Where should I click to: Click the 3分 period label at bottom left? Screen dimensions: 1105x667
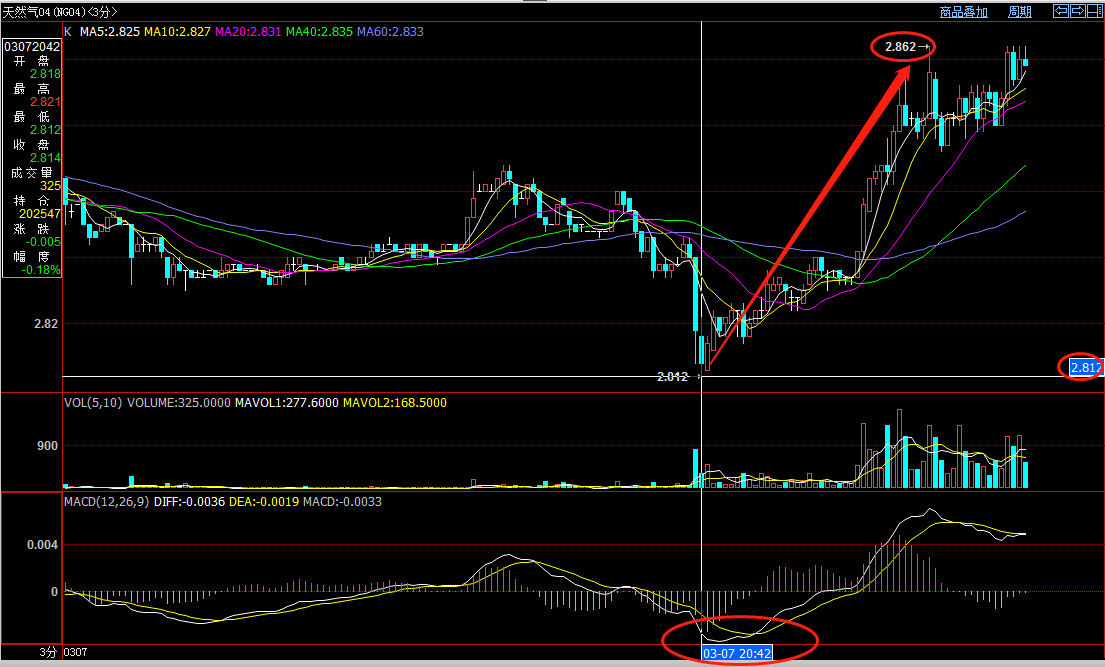(x=48, y=652)
